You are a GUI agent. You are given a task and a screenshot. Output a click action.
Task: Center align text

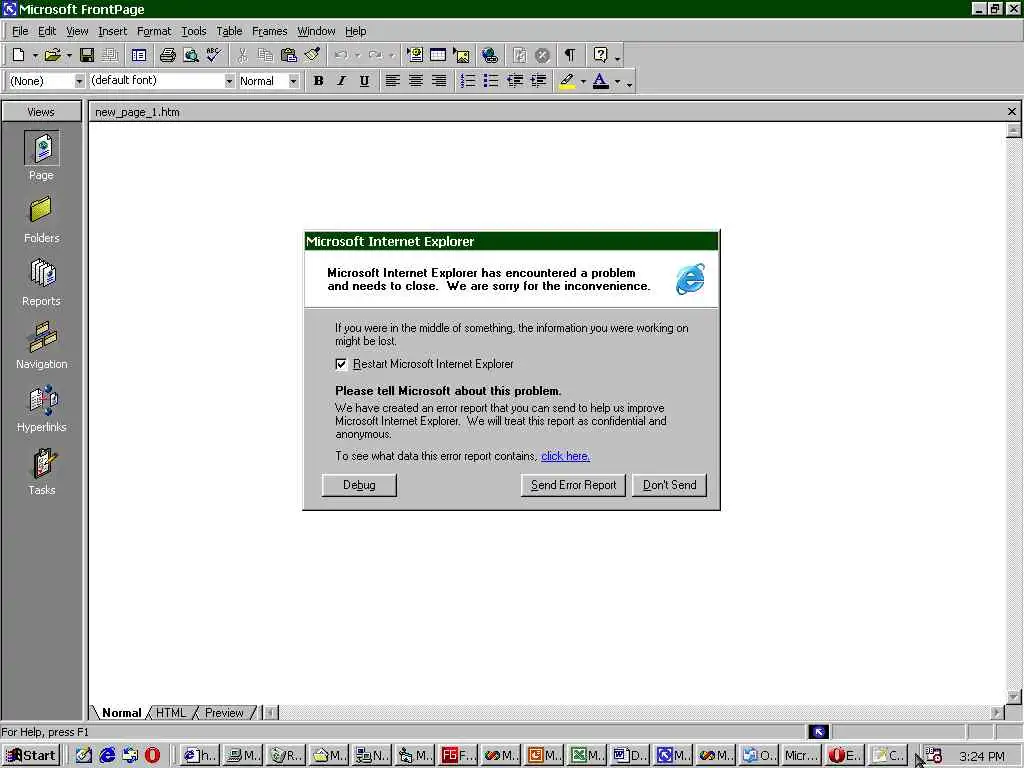point(416,81)
